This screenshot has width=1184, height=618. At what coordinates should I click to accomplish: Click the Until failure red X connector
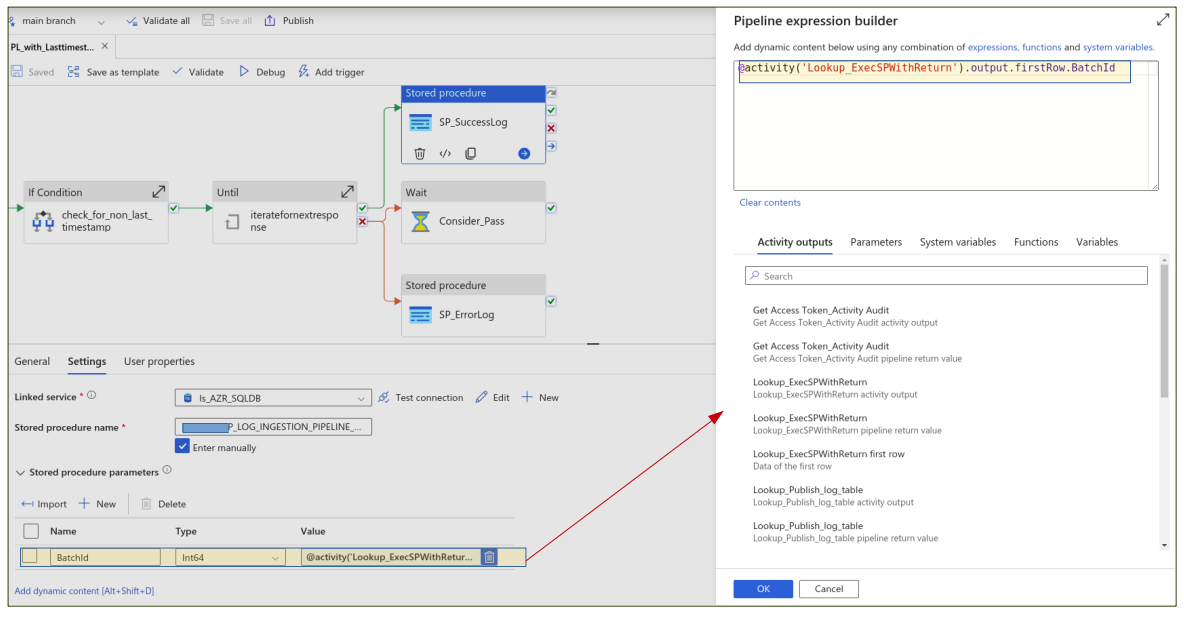coord(362,221)
